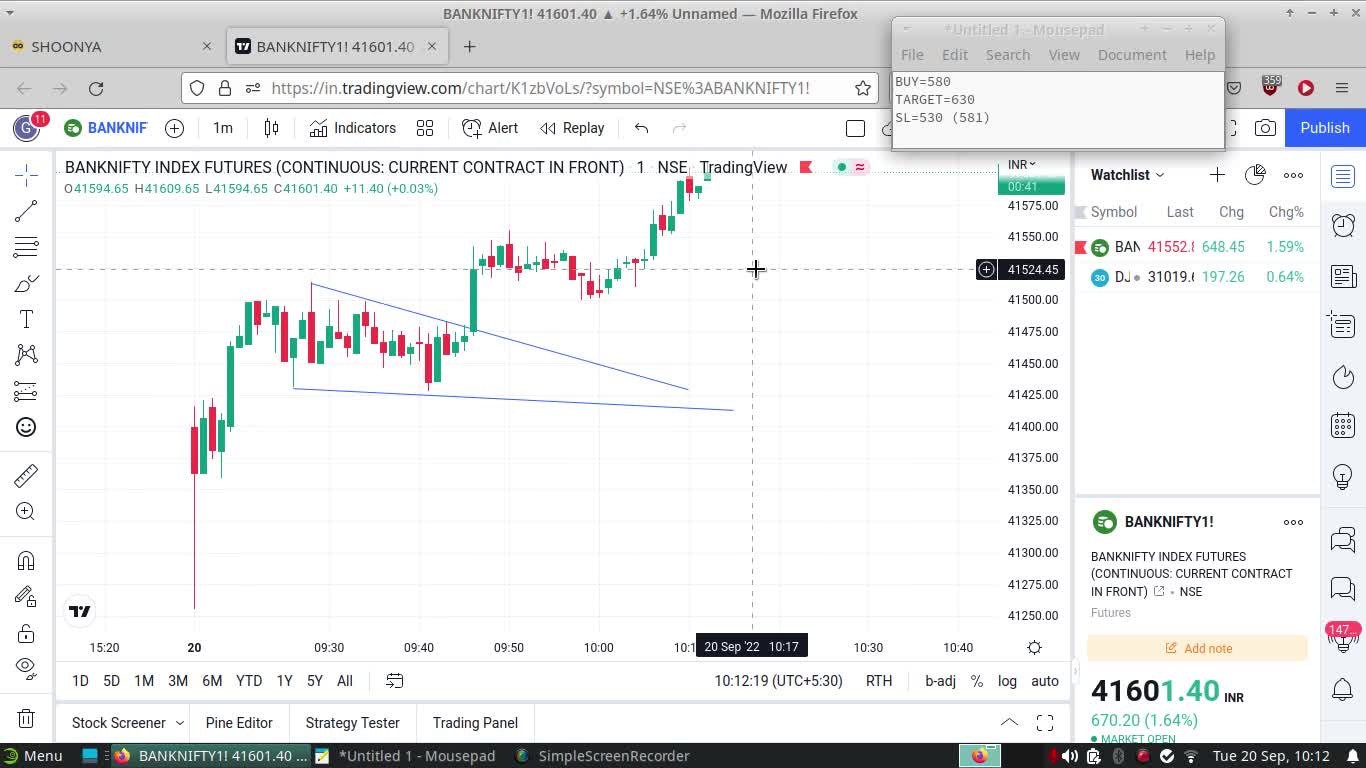Open the BANKNIF symbol search
Image resolution: width=1366 pixels, height=768 pixels.
click(106, 128)
